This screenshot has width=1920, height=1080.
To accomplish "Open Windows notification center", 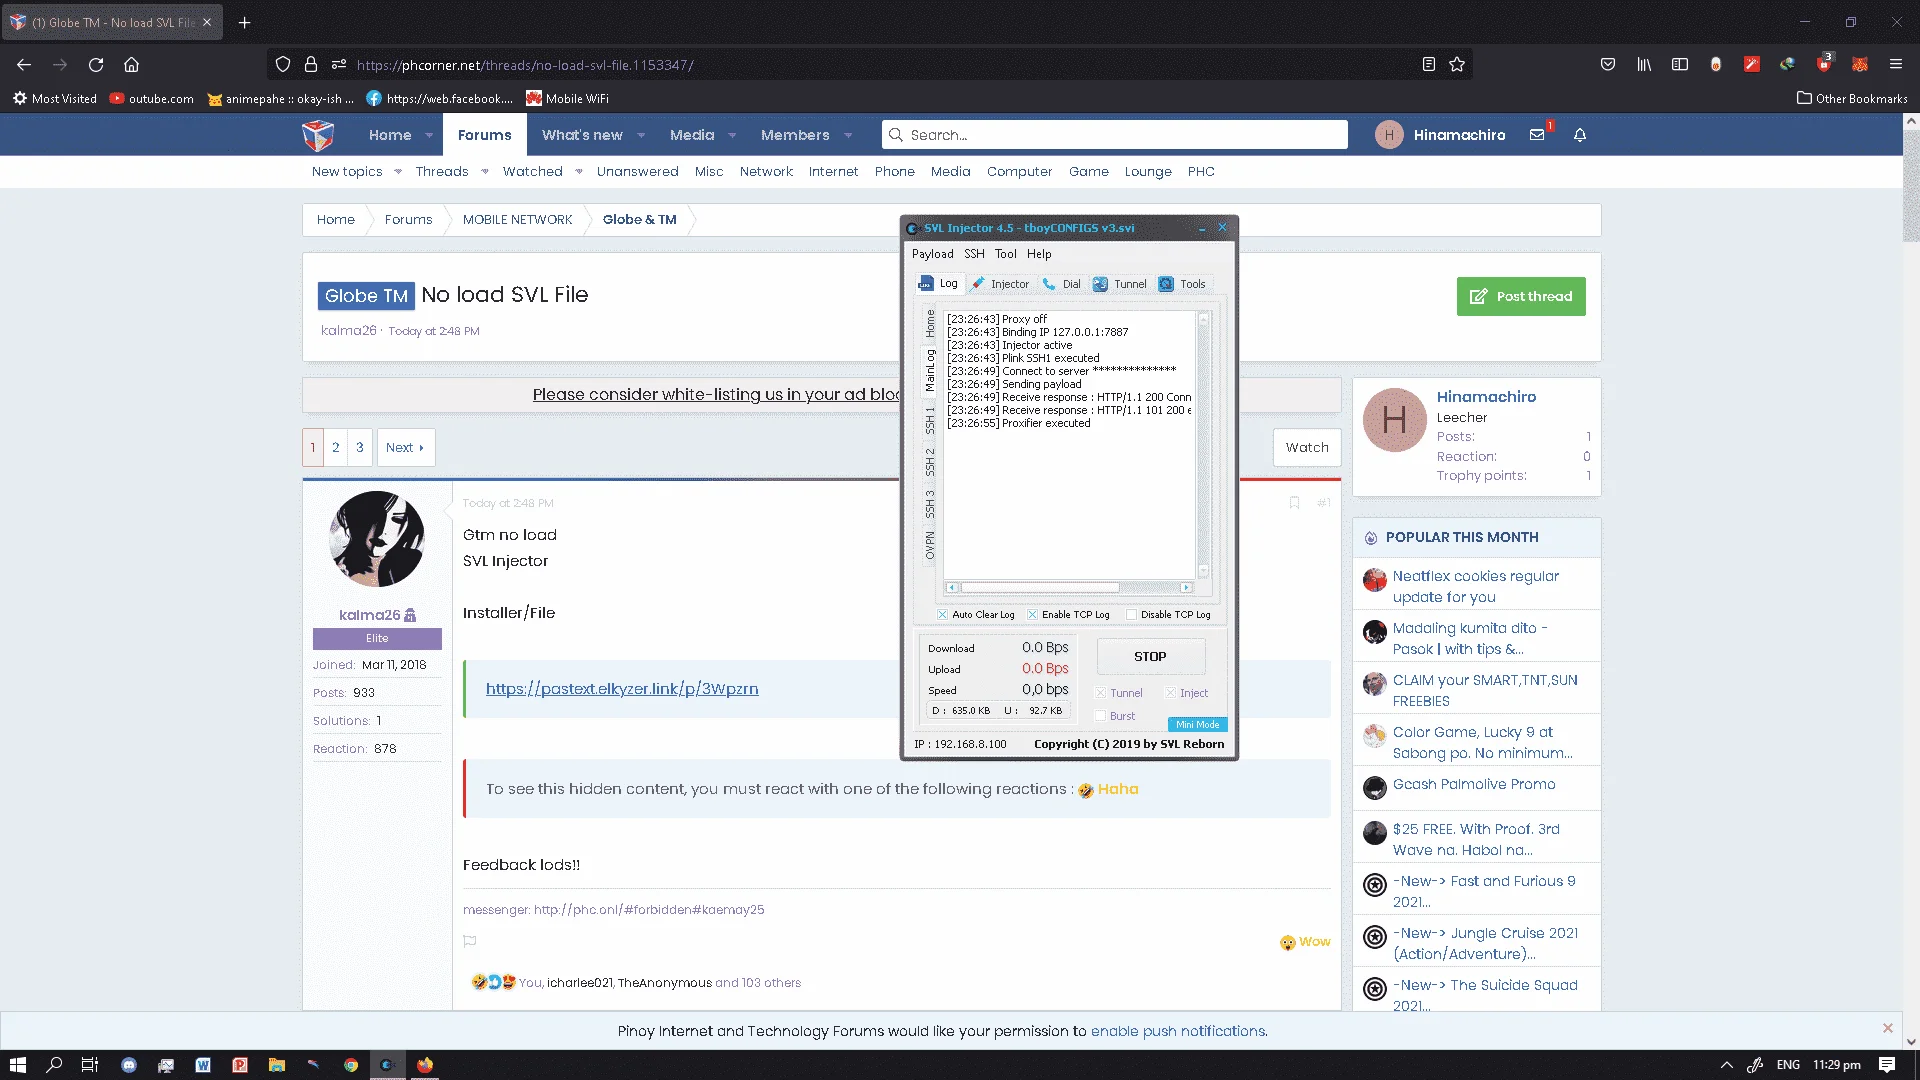I will click(1887, 1065).
